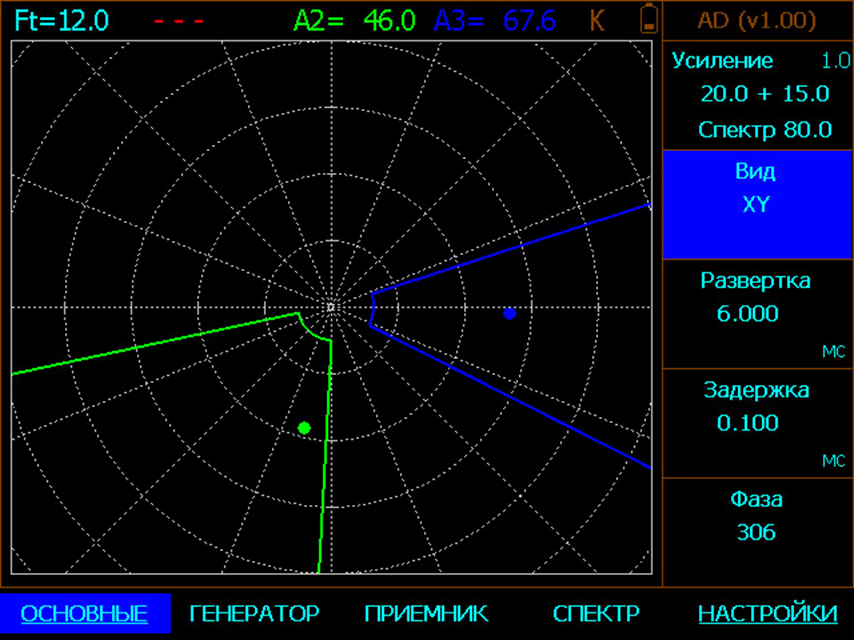854x640 pixels.
Task: Switch to the ПРИЕМНИК tab
Action: [x=426, y=613]
